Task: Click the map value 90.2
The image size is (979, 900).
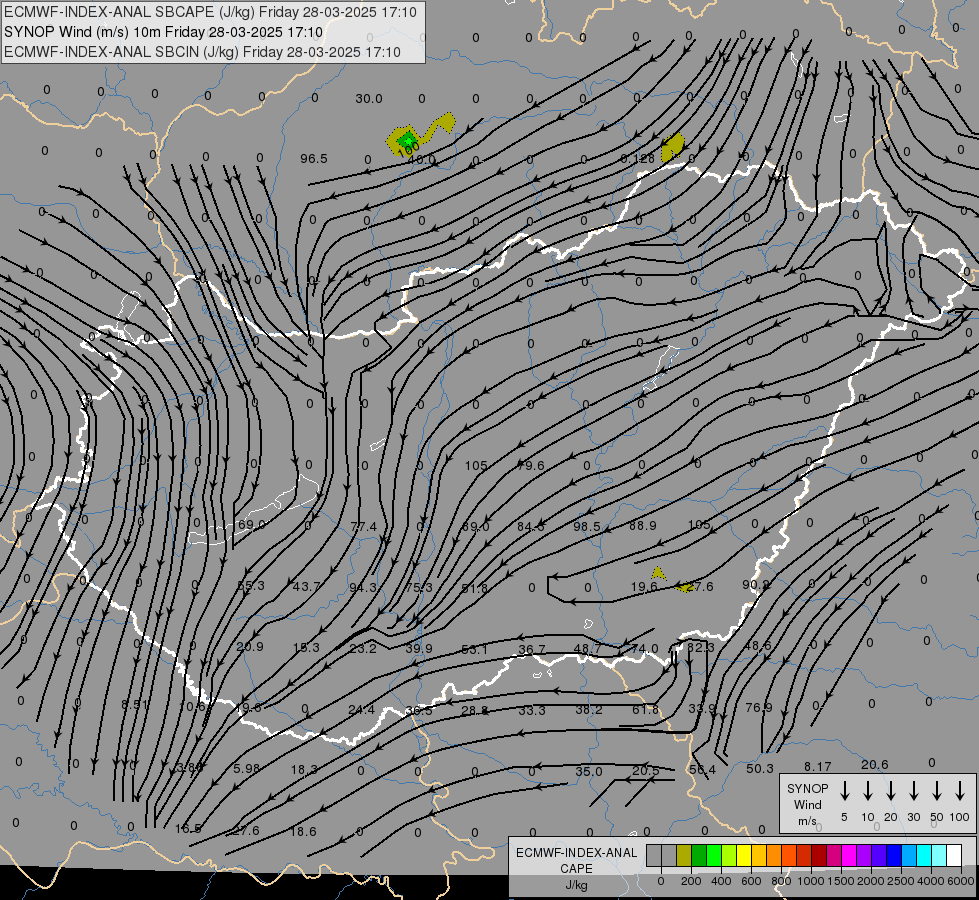Action: pos(755,585)
